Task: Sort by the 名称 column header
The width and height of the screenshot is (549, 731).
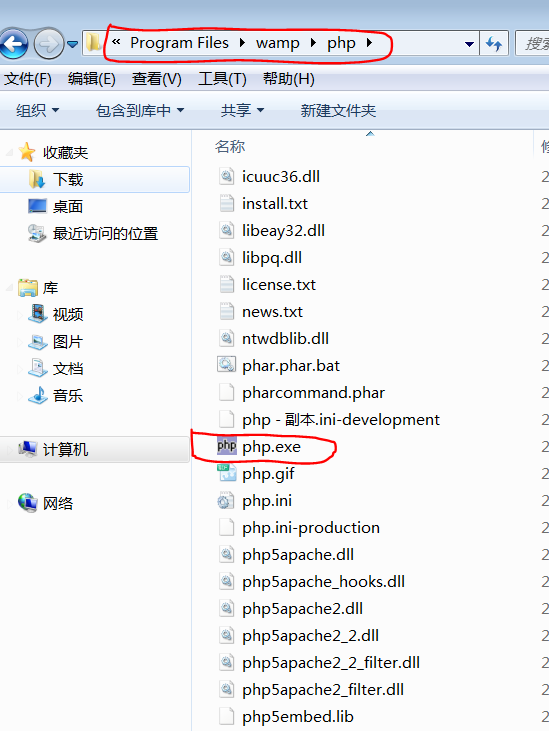Action: (230, 146)
